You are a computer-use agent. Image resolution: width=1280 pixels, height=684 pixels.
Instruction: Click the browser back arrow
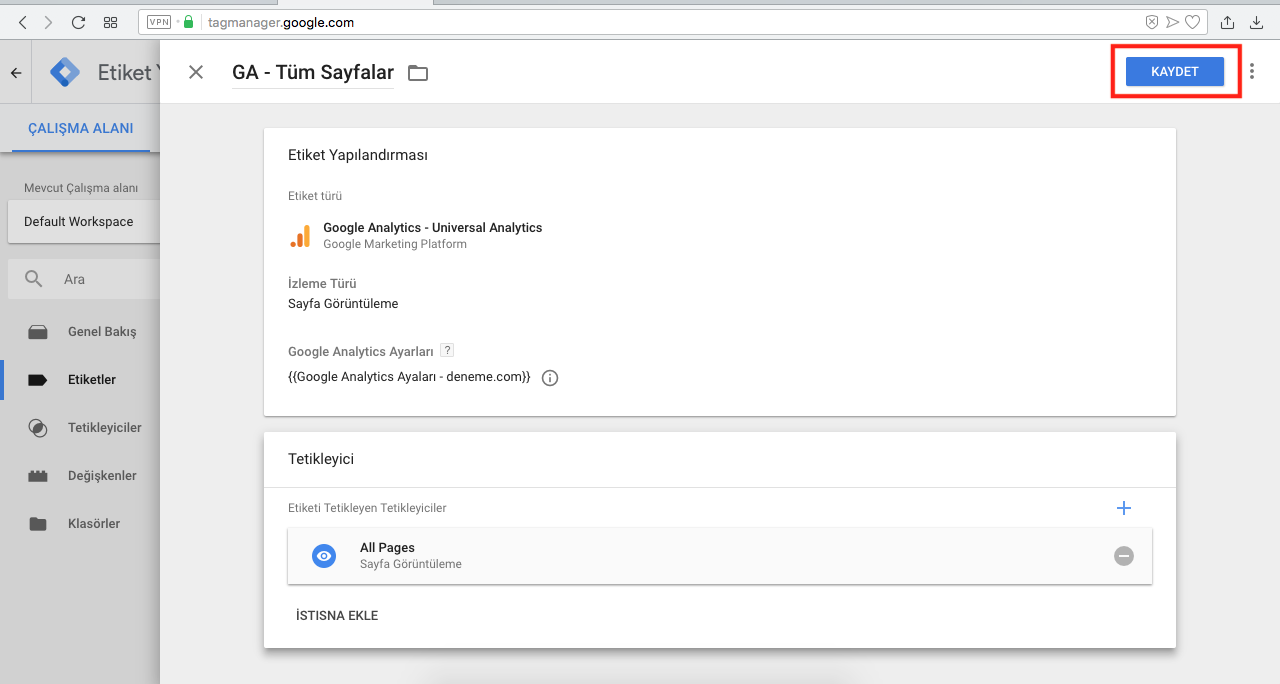pos(22,22)
